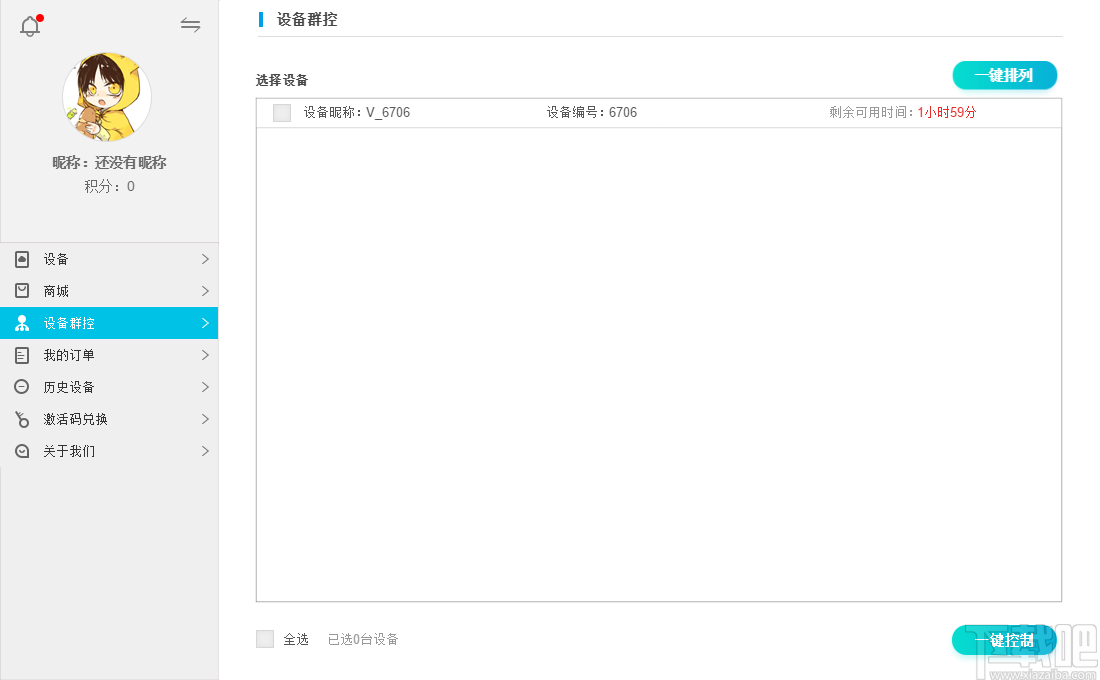Select the 历史设备 history devices icon

pyautogui.click(x=21, y=387)
